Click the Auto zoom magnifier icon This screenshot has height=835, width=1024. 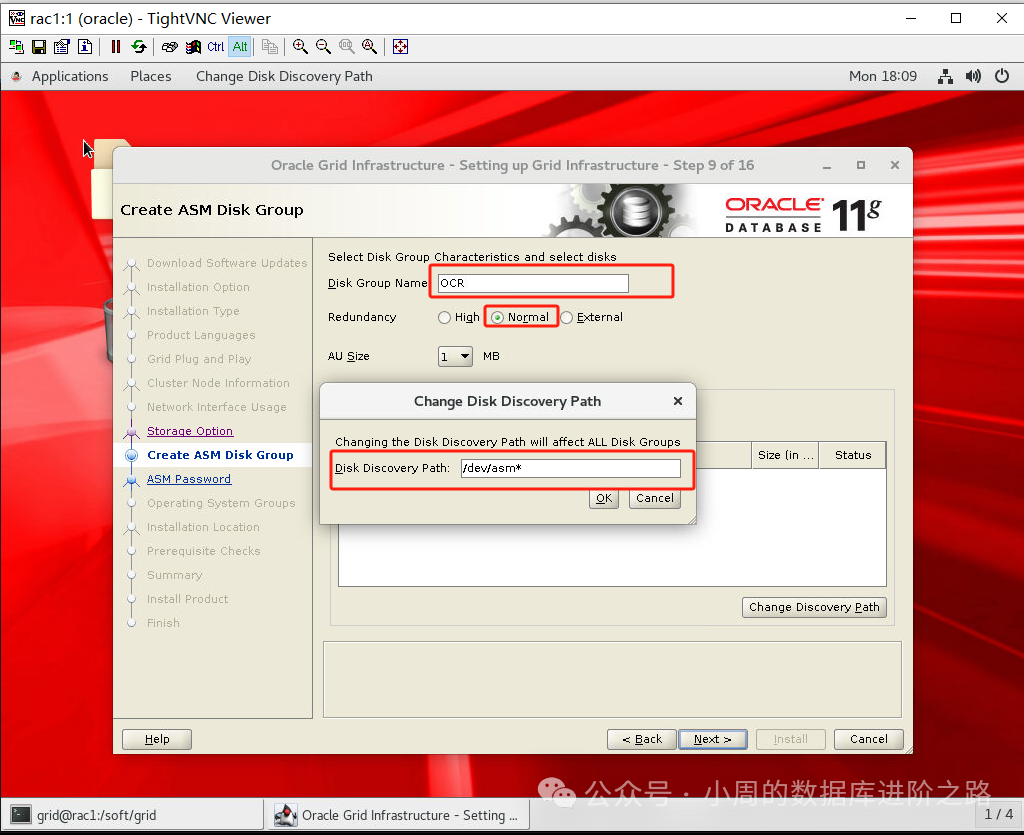pos(370,46)
